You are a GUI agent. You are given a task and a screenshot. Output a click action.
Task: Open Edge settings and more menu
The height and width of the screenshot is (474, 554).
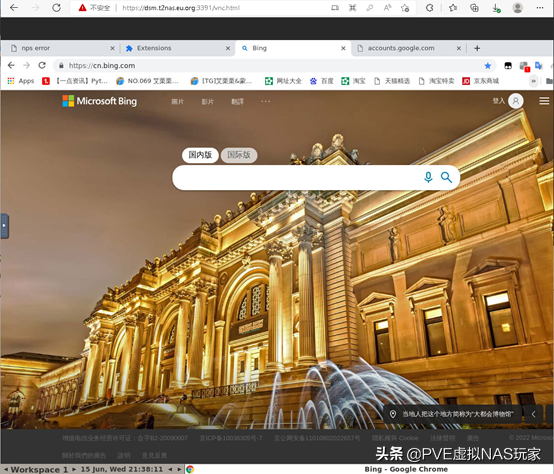[x=540, y=7]
